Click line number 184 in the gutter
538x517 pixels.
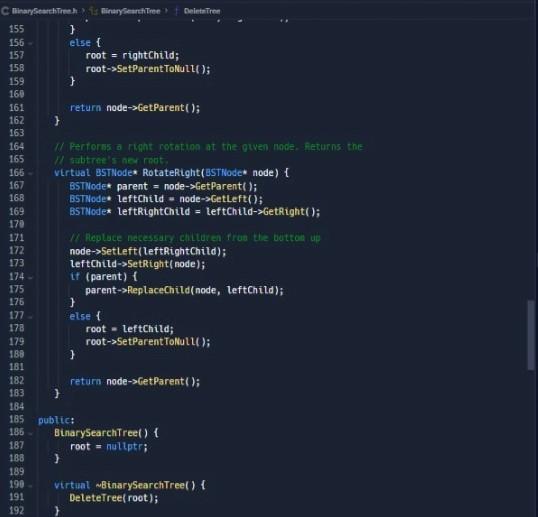click(16, 407)
